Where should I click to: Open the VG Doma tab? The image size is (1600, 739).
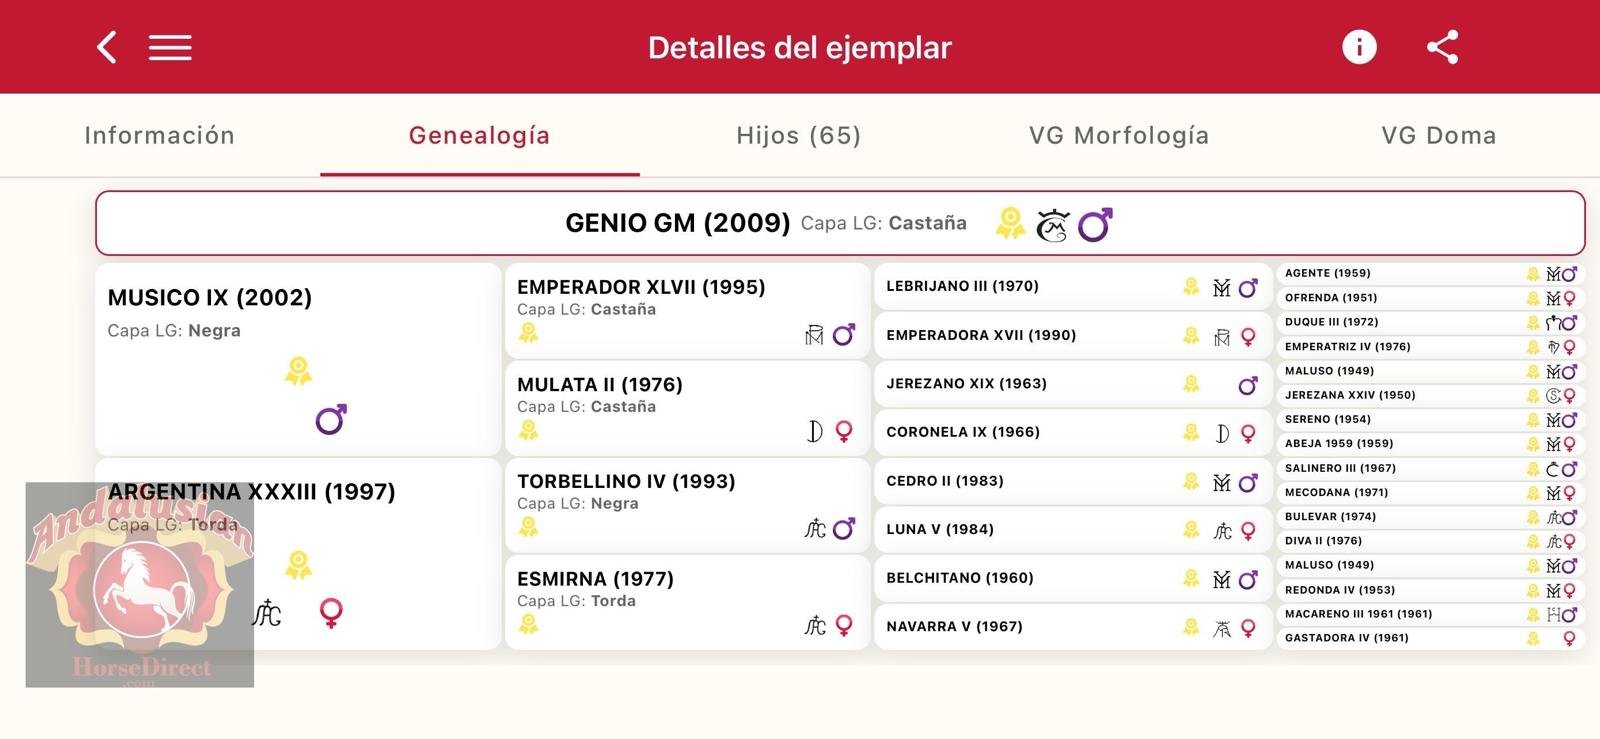pos(1439,136)
